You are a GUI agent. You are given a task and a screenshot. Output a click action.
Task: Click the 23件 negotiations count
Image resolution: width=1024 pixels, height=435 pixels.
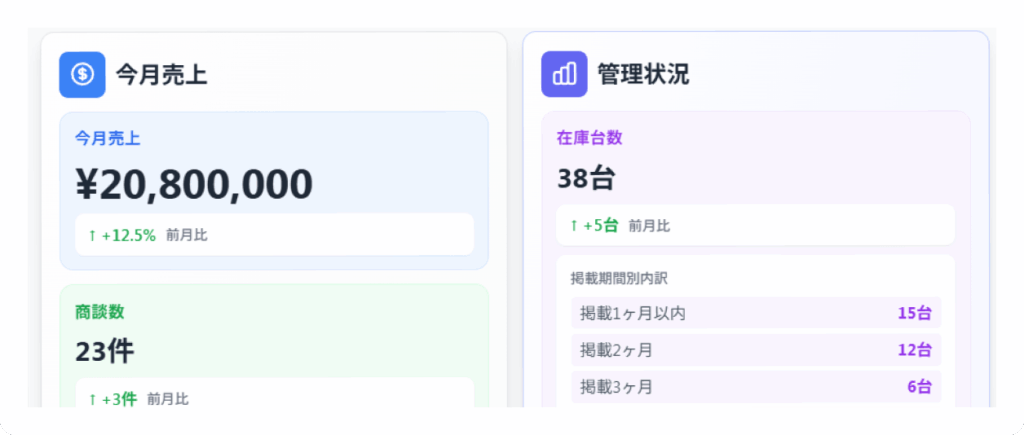(104, 351)
